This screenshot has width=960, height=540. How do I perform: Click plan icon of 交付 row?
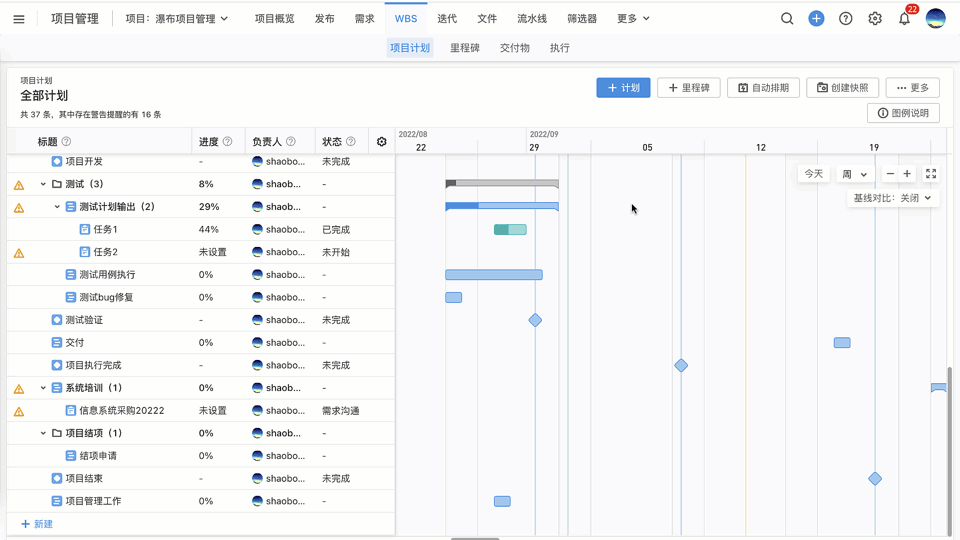(x=56, y=342)
